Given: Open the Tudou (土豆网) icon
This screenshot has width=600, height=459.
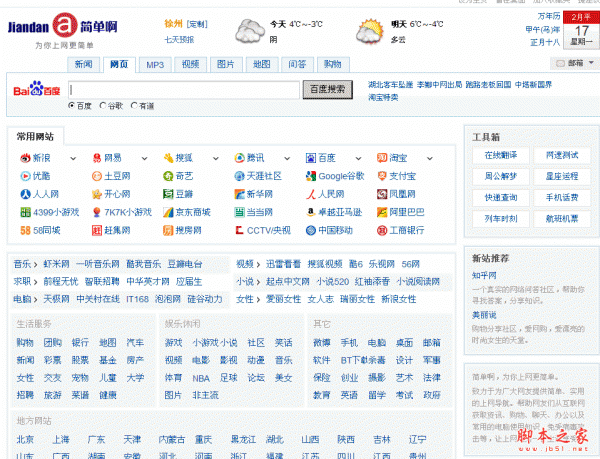Looking at the screenshot, I should (x=97, y=176).
